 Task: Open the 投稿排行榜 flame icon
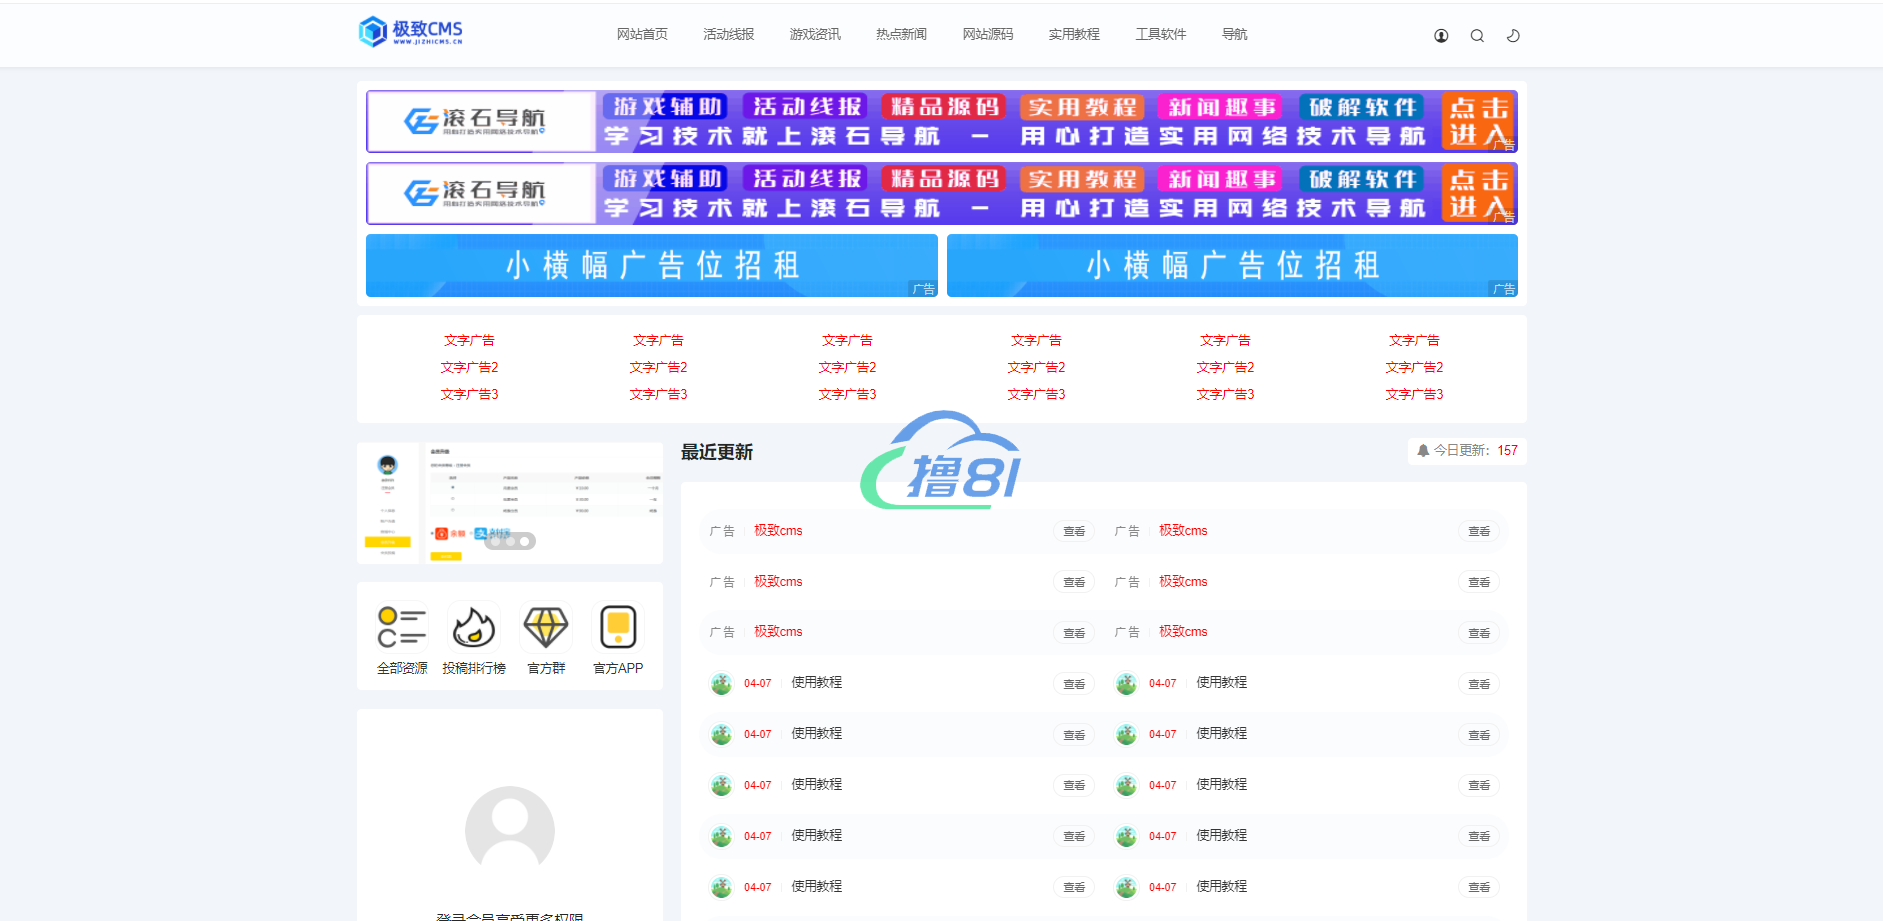tap(474, 627)
